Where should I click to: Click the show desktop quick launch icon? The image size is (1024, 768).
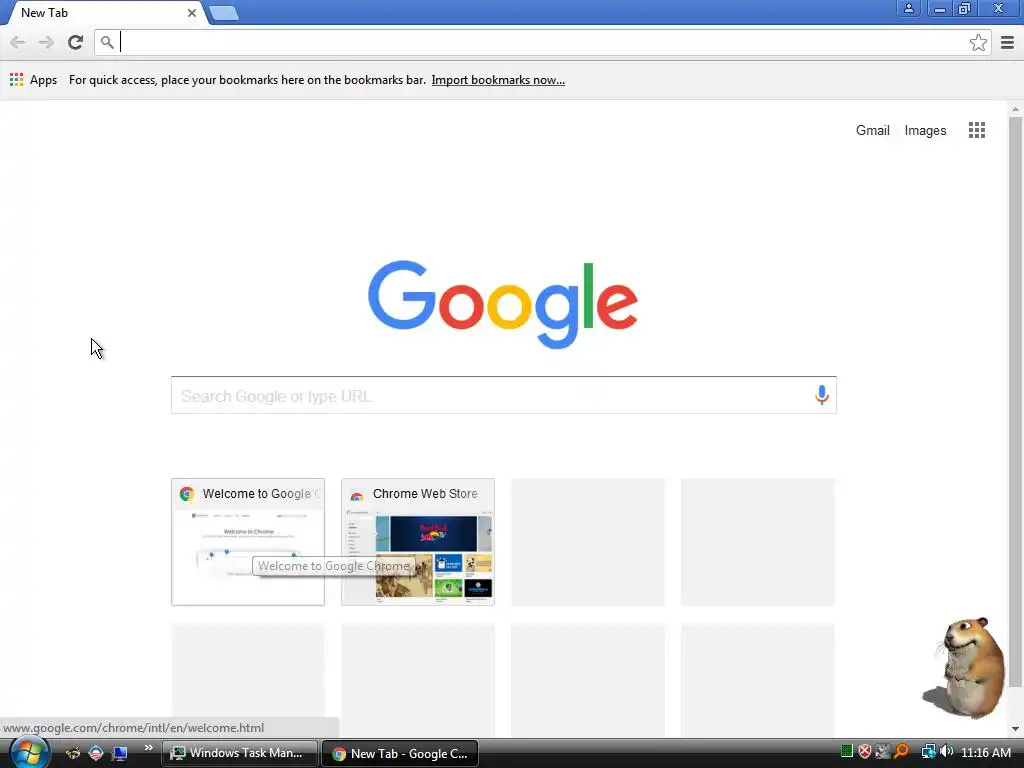[x=120, y=753]
